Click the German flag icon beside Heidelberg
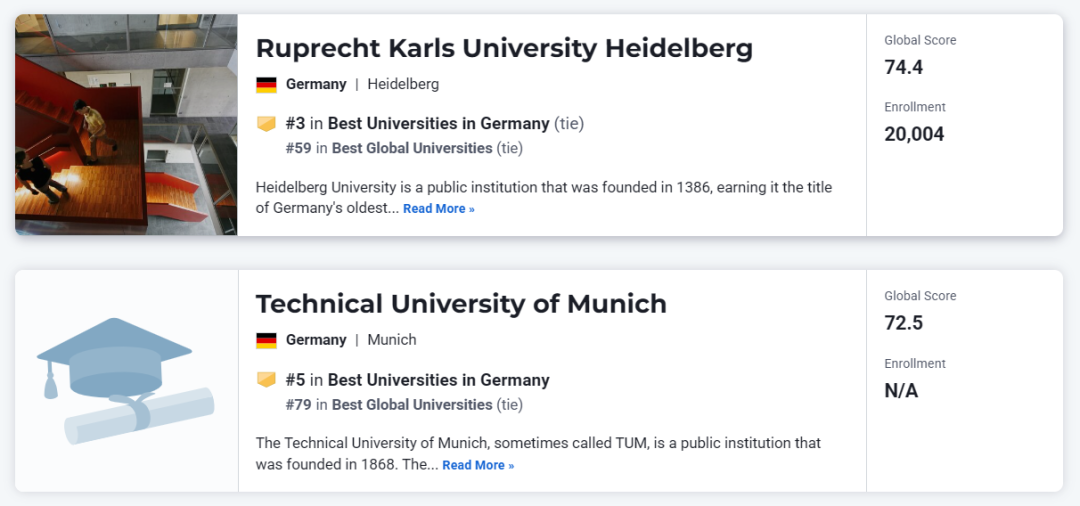Screen dimensions: 1080x506 click(x=266, y=85)
